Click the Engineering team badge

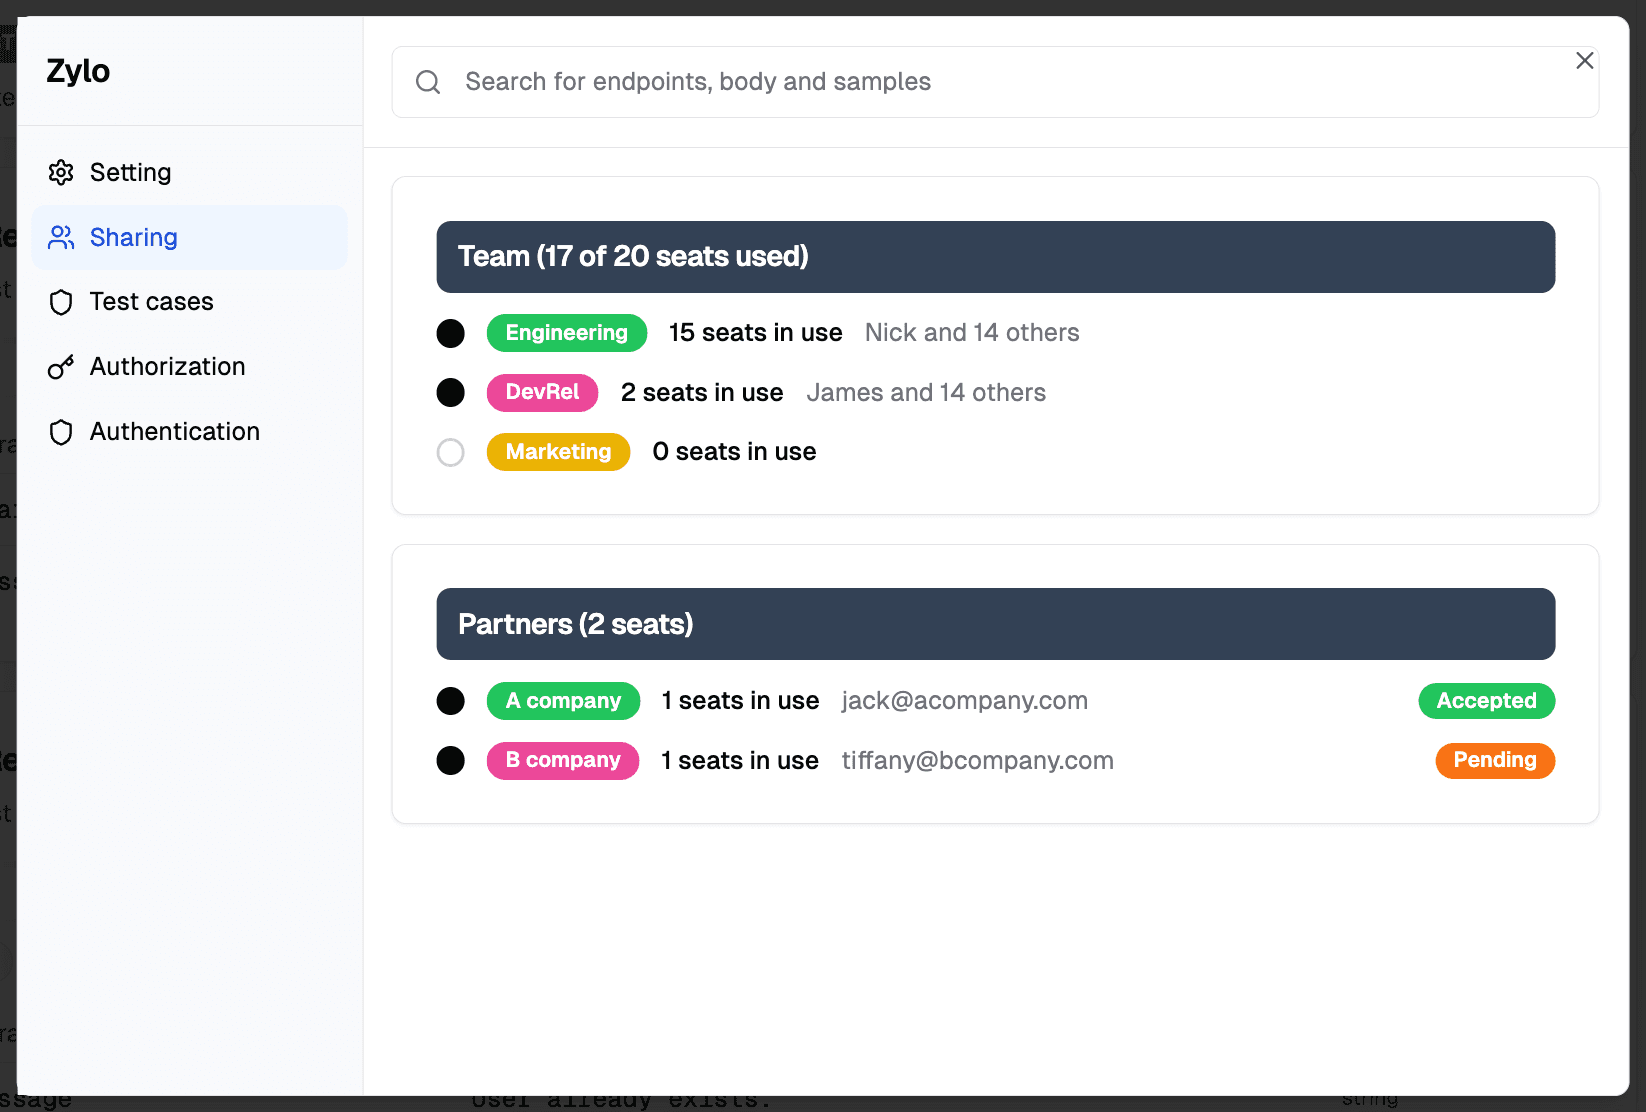click(x=566, y=333)
